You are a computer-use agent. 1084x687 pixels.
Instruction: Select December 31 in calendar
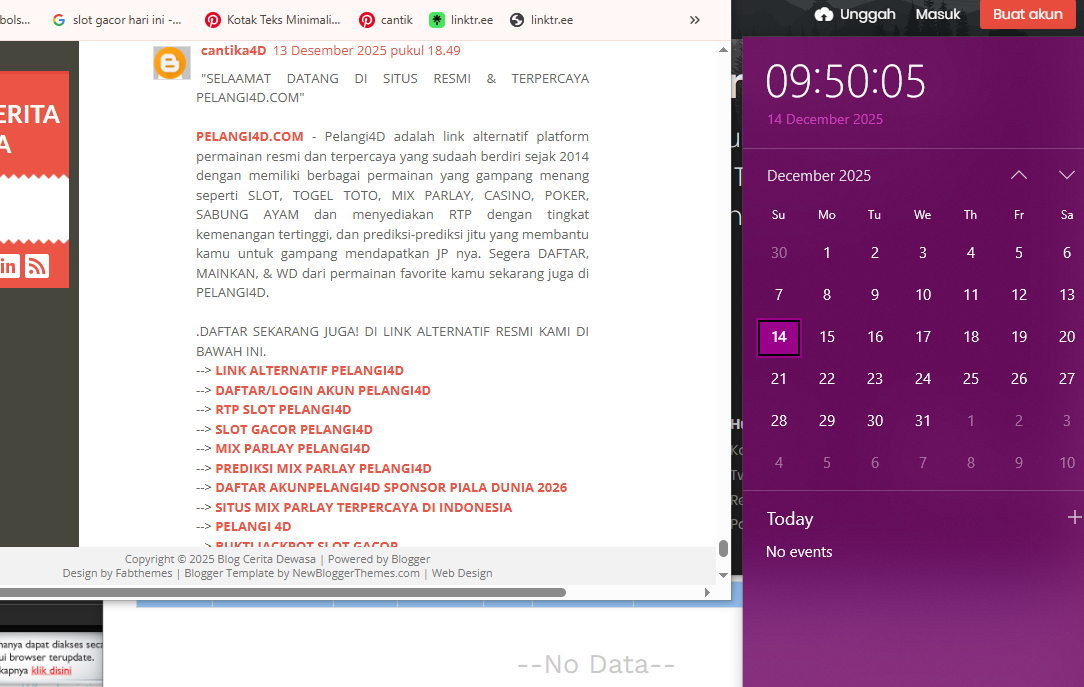[x=923, y=421]
